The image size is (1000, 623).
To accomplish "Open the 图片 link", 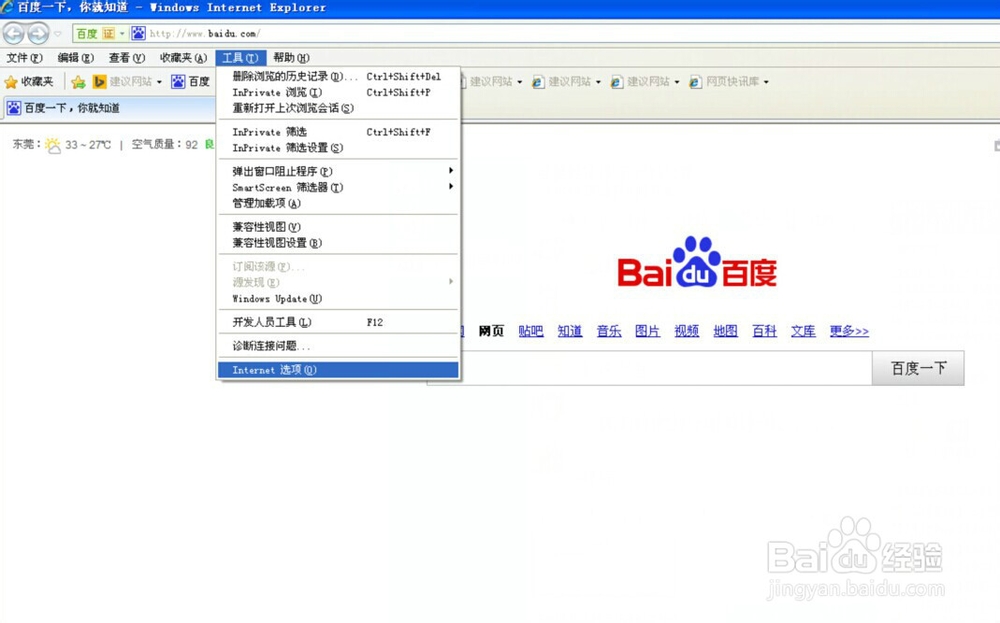I will coord(647,331).
